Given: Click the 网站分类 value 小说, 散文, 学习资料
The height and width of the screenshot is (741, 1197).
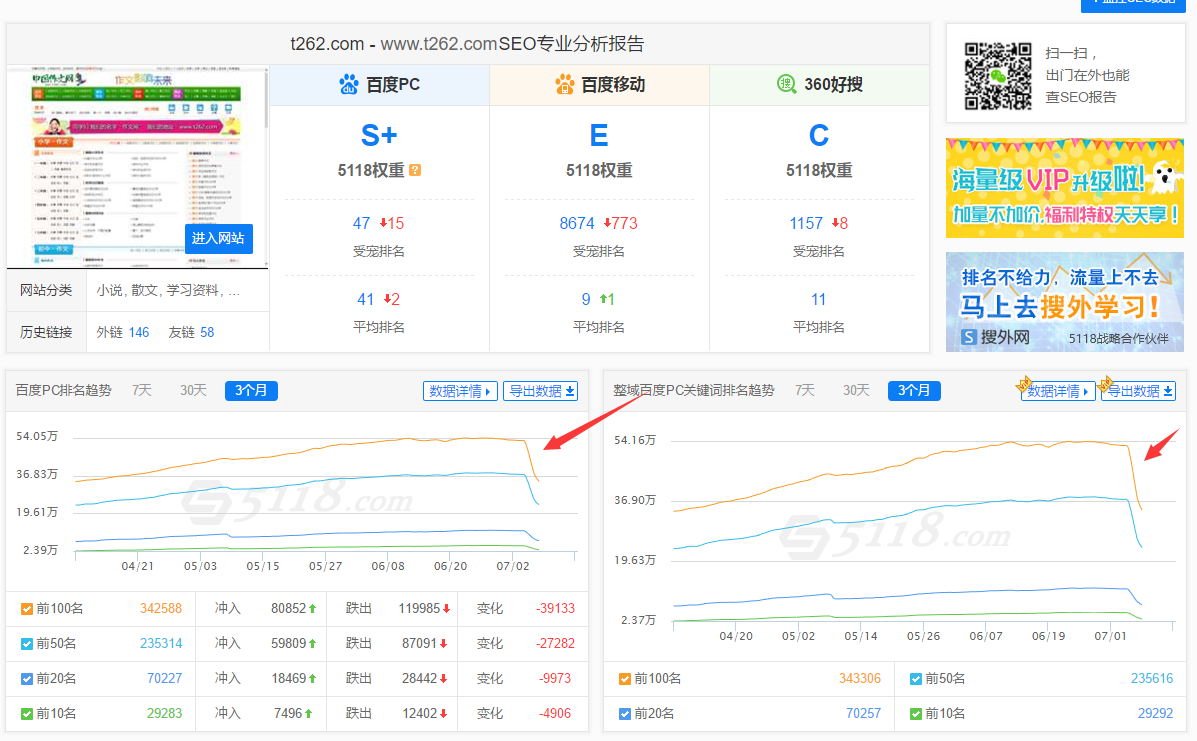Looking at the screenshot, I should coord(168,291).
